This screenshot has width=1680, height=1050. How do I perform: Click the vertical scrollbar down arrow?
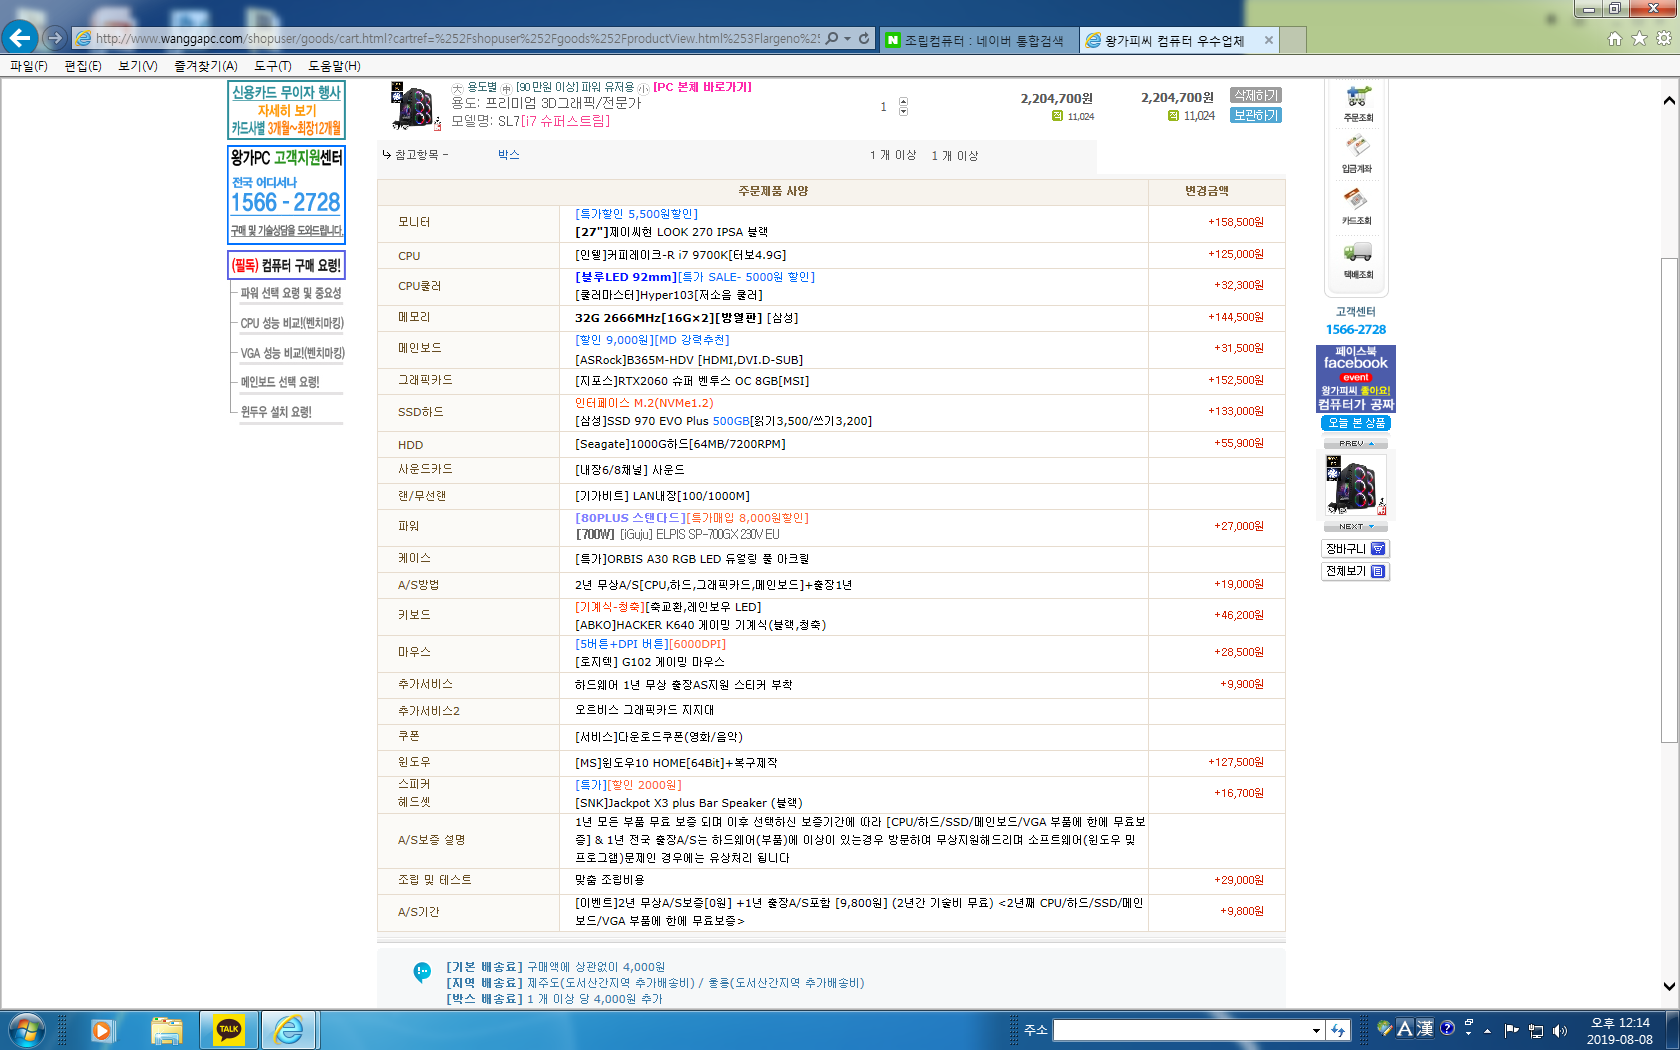point(1669,986)
